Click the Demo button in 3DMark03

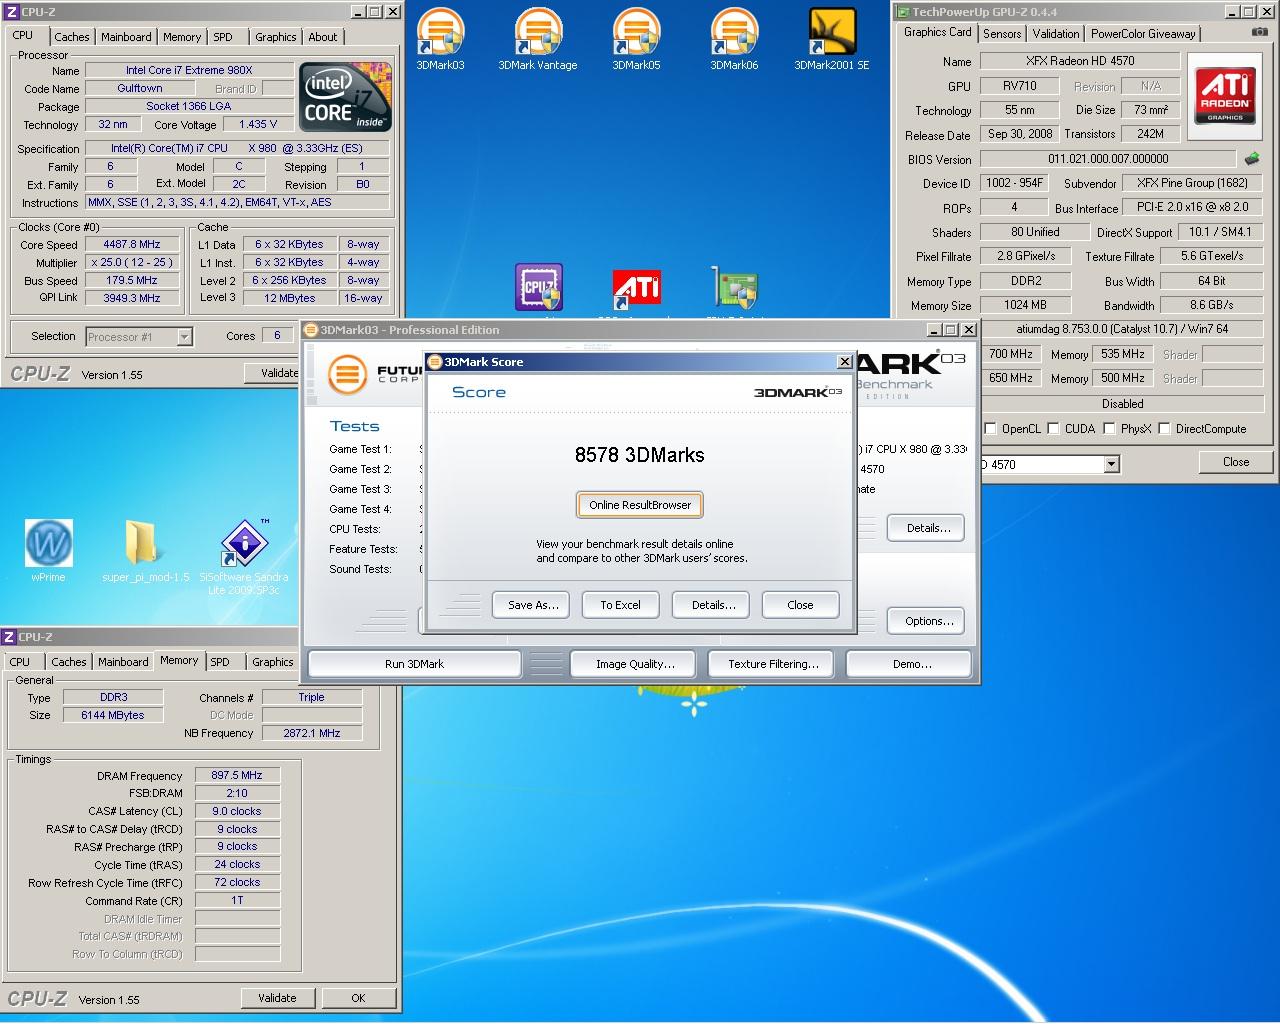[x=911, y=664]
